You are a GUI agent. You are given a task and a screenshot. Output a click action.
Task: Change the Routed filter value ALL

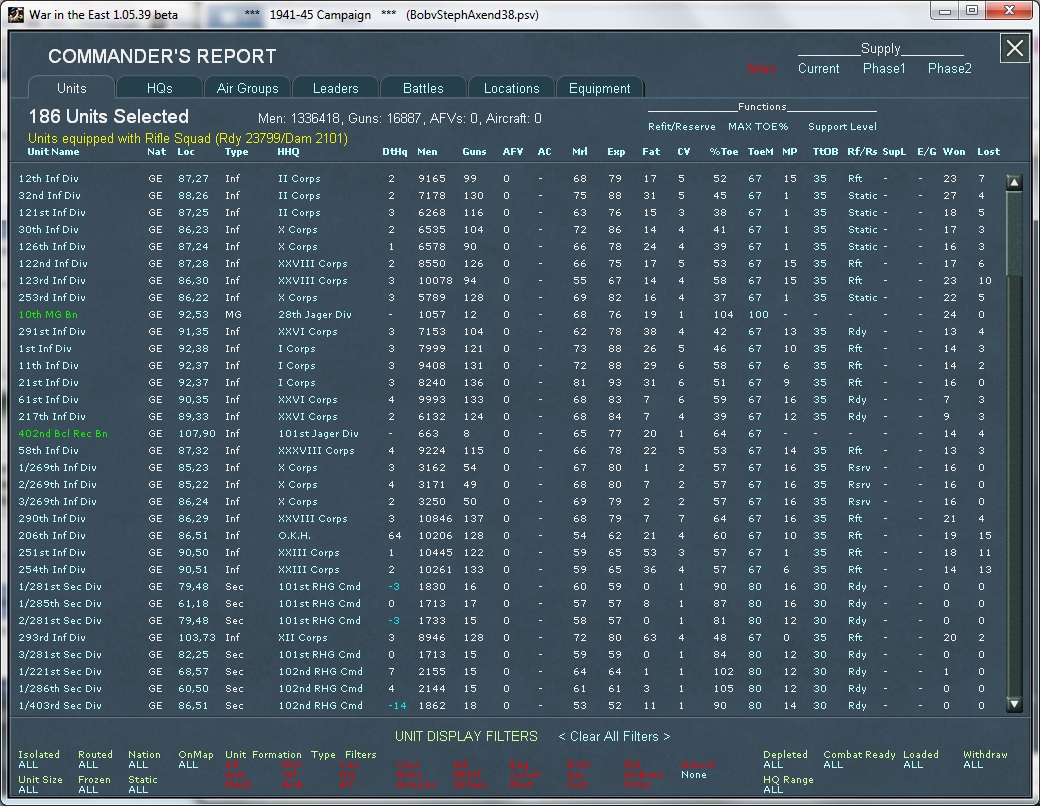(x=88, y=765)
